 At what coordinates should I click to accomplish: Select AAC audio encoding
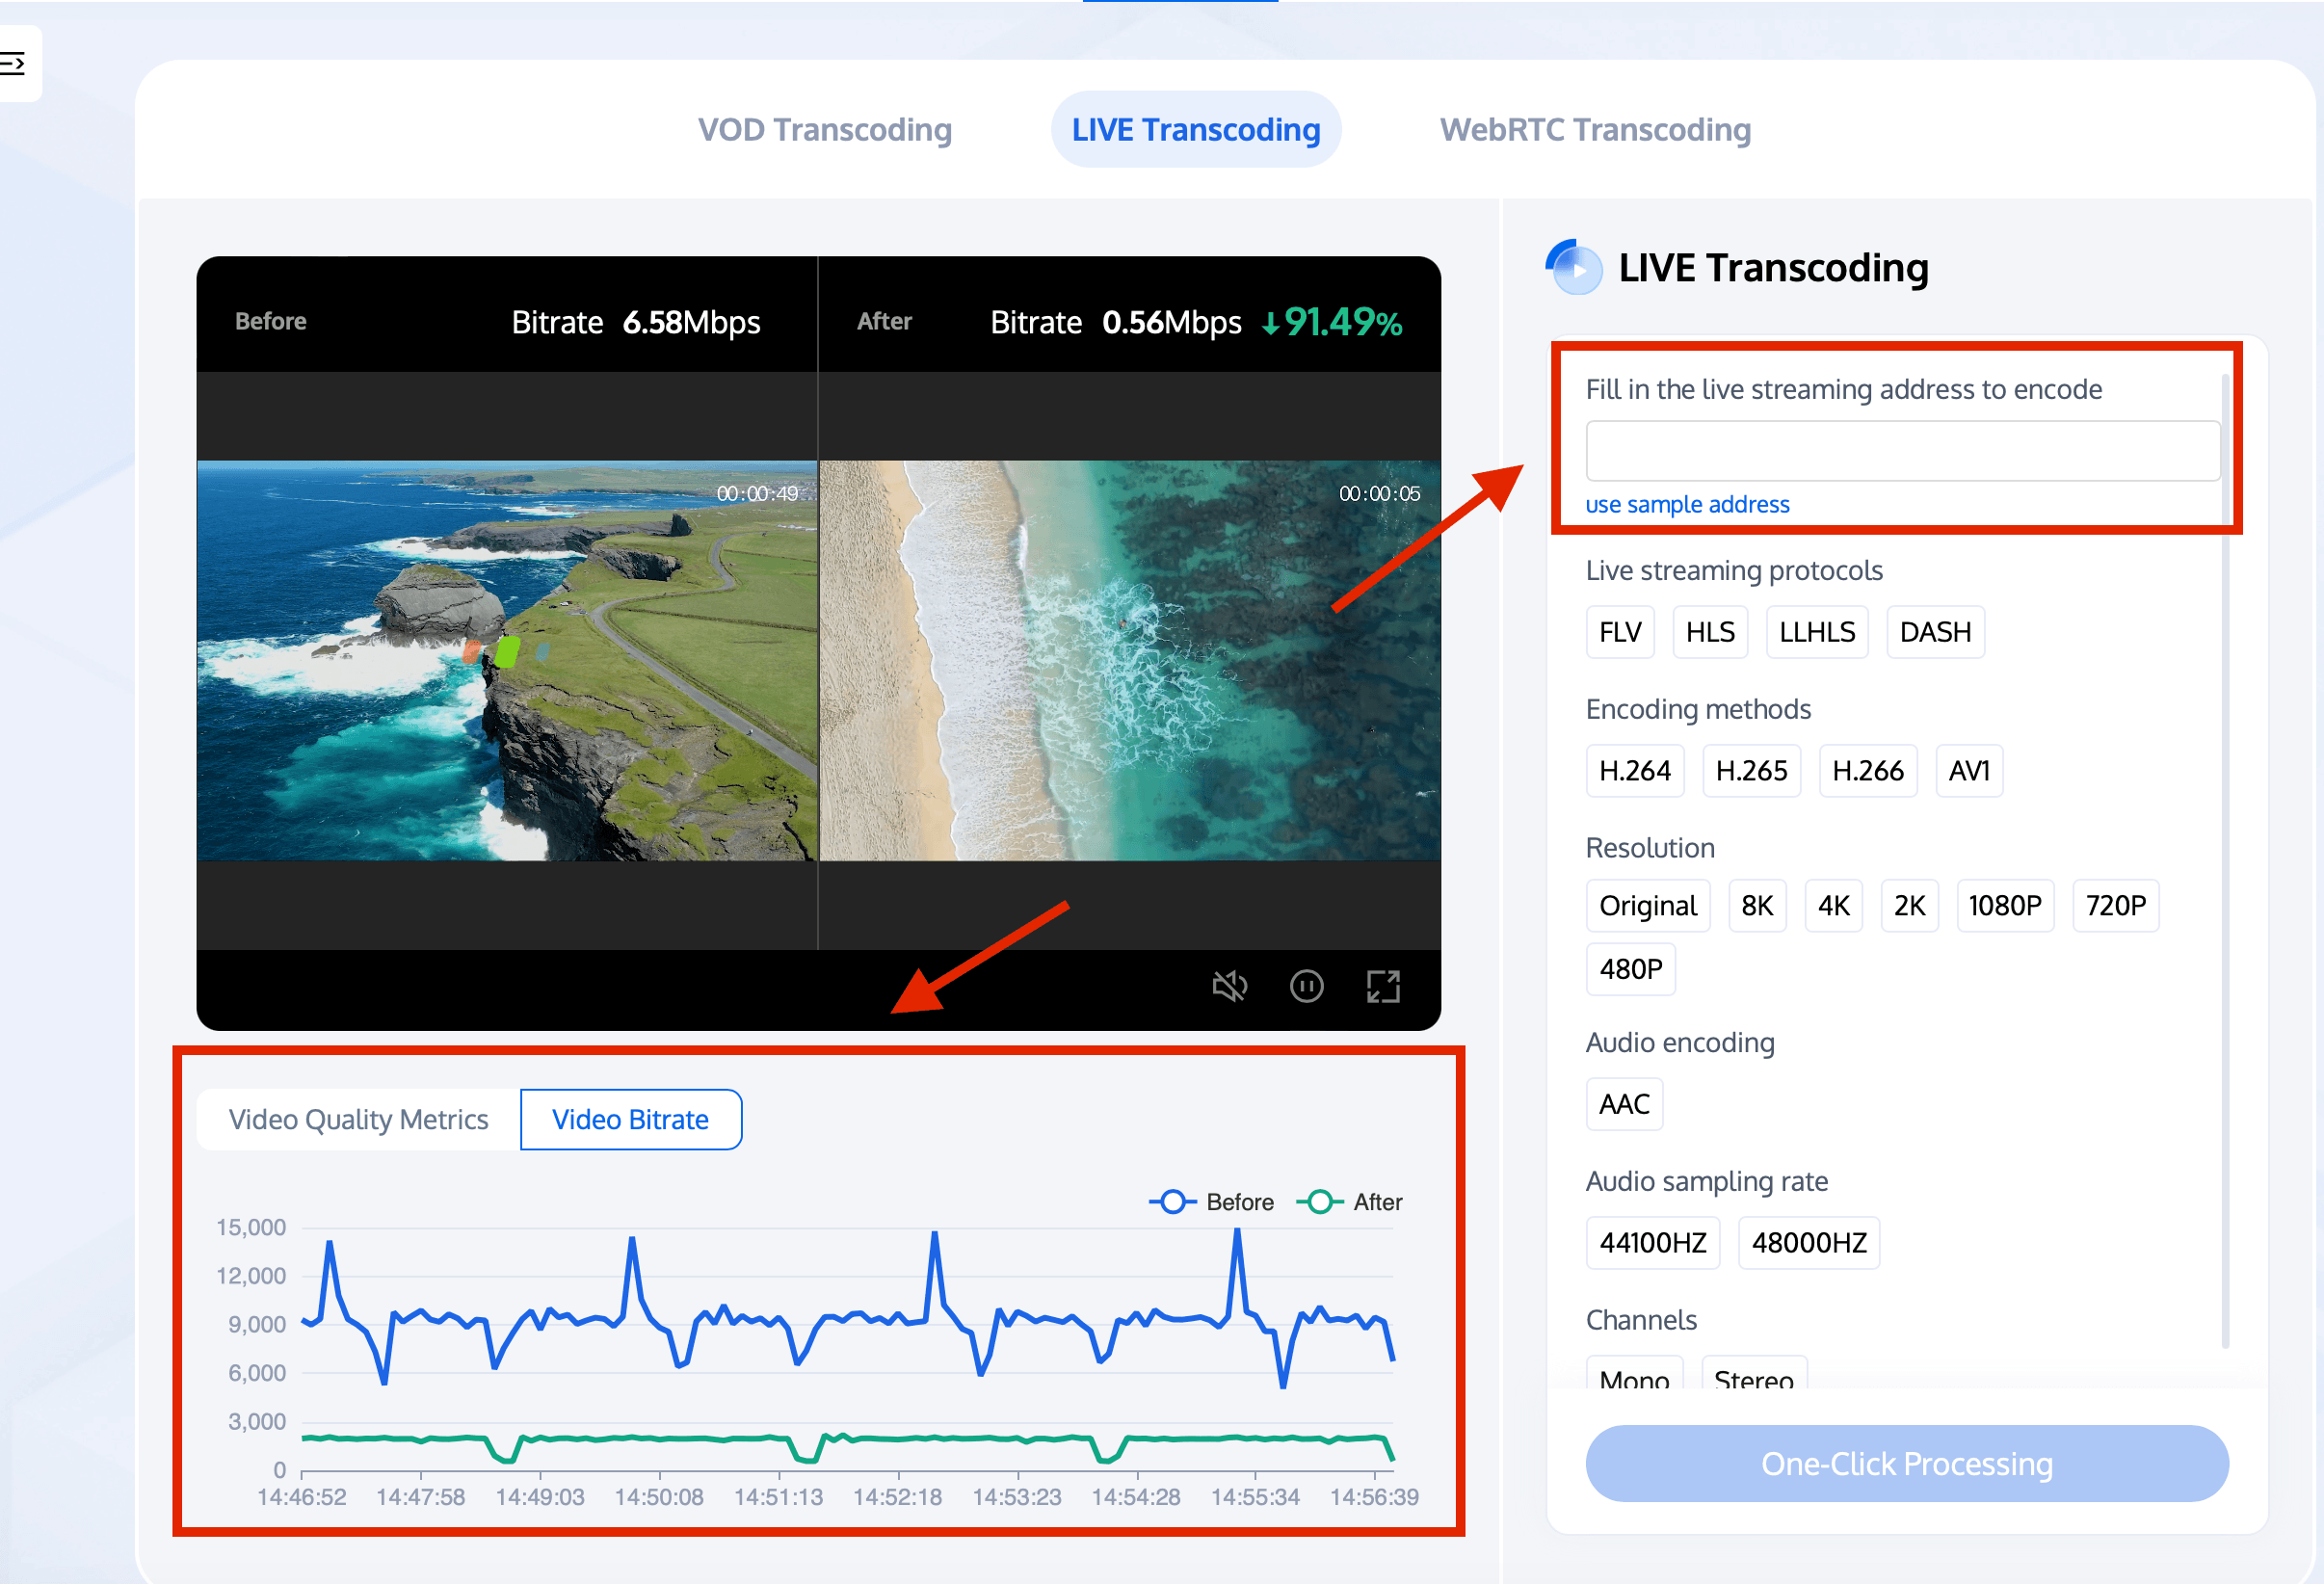tap(1624, 1104)
